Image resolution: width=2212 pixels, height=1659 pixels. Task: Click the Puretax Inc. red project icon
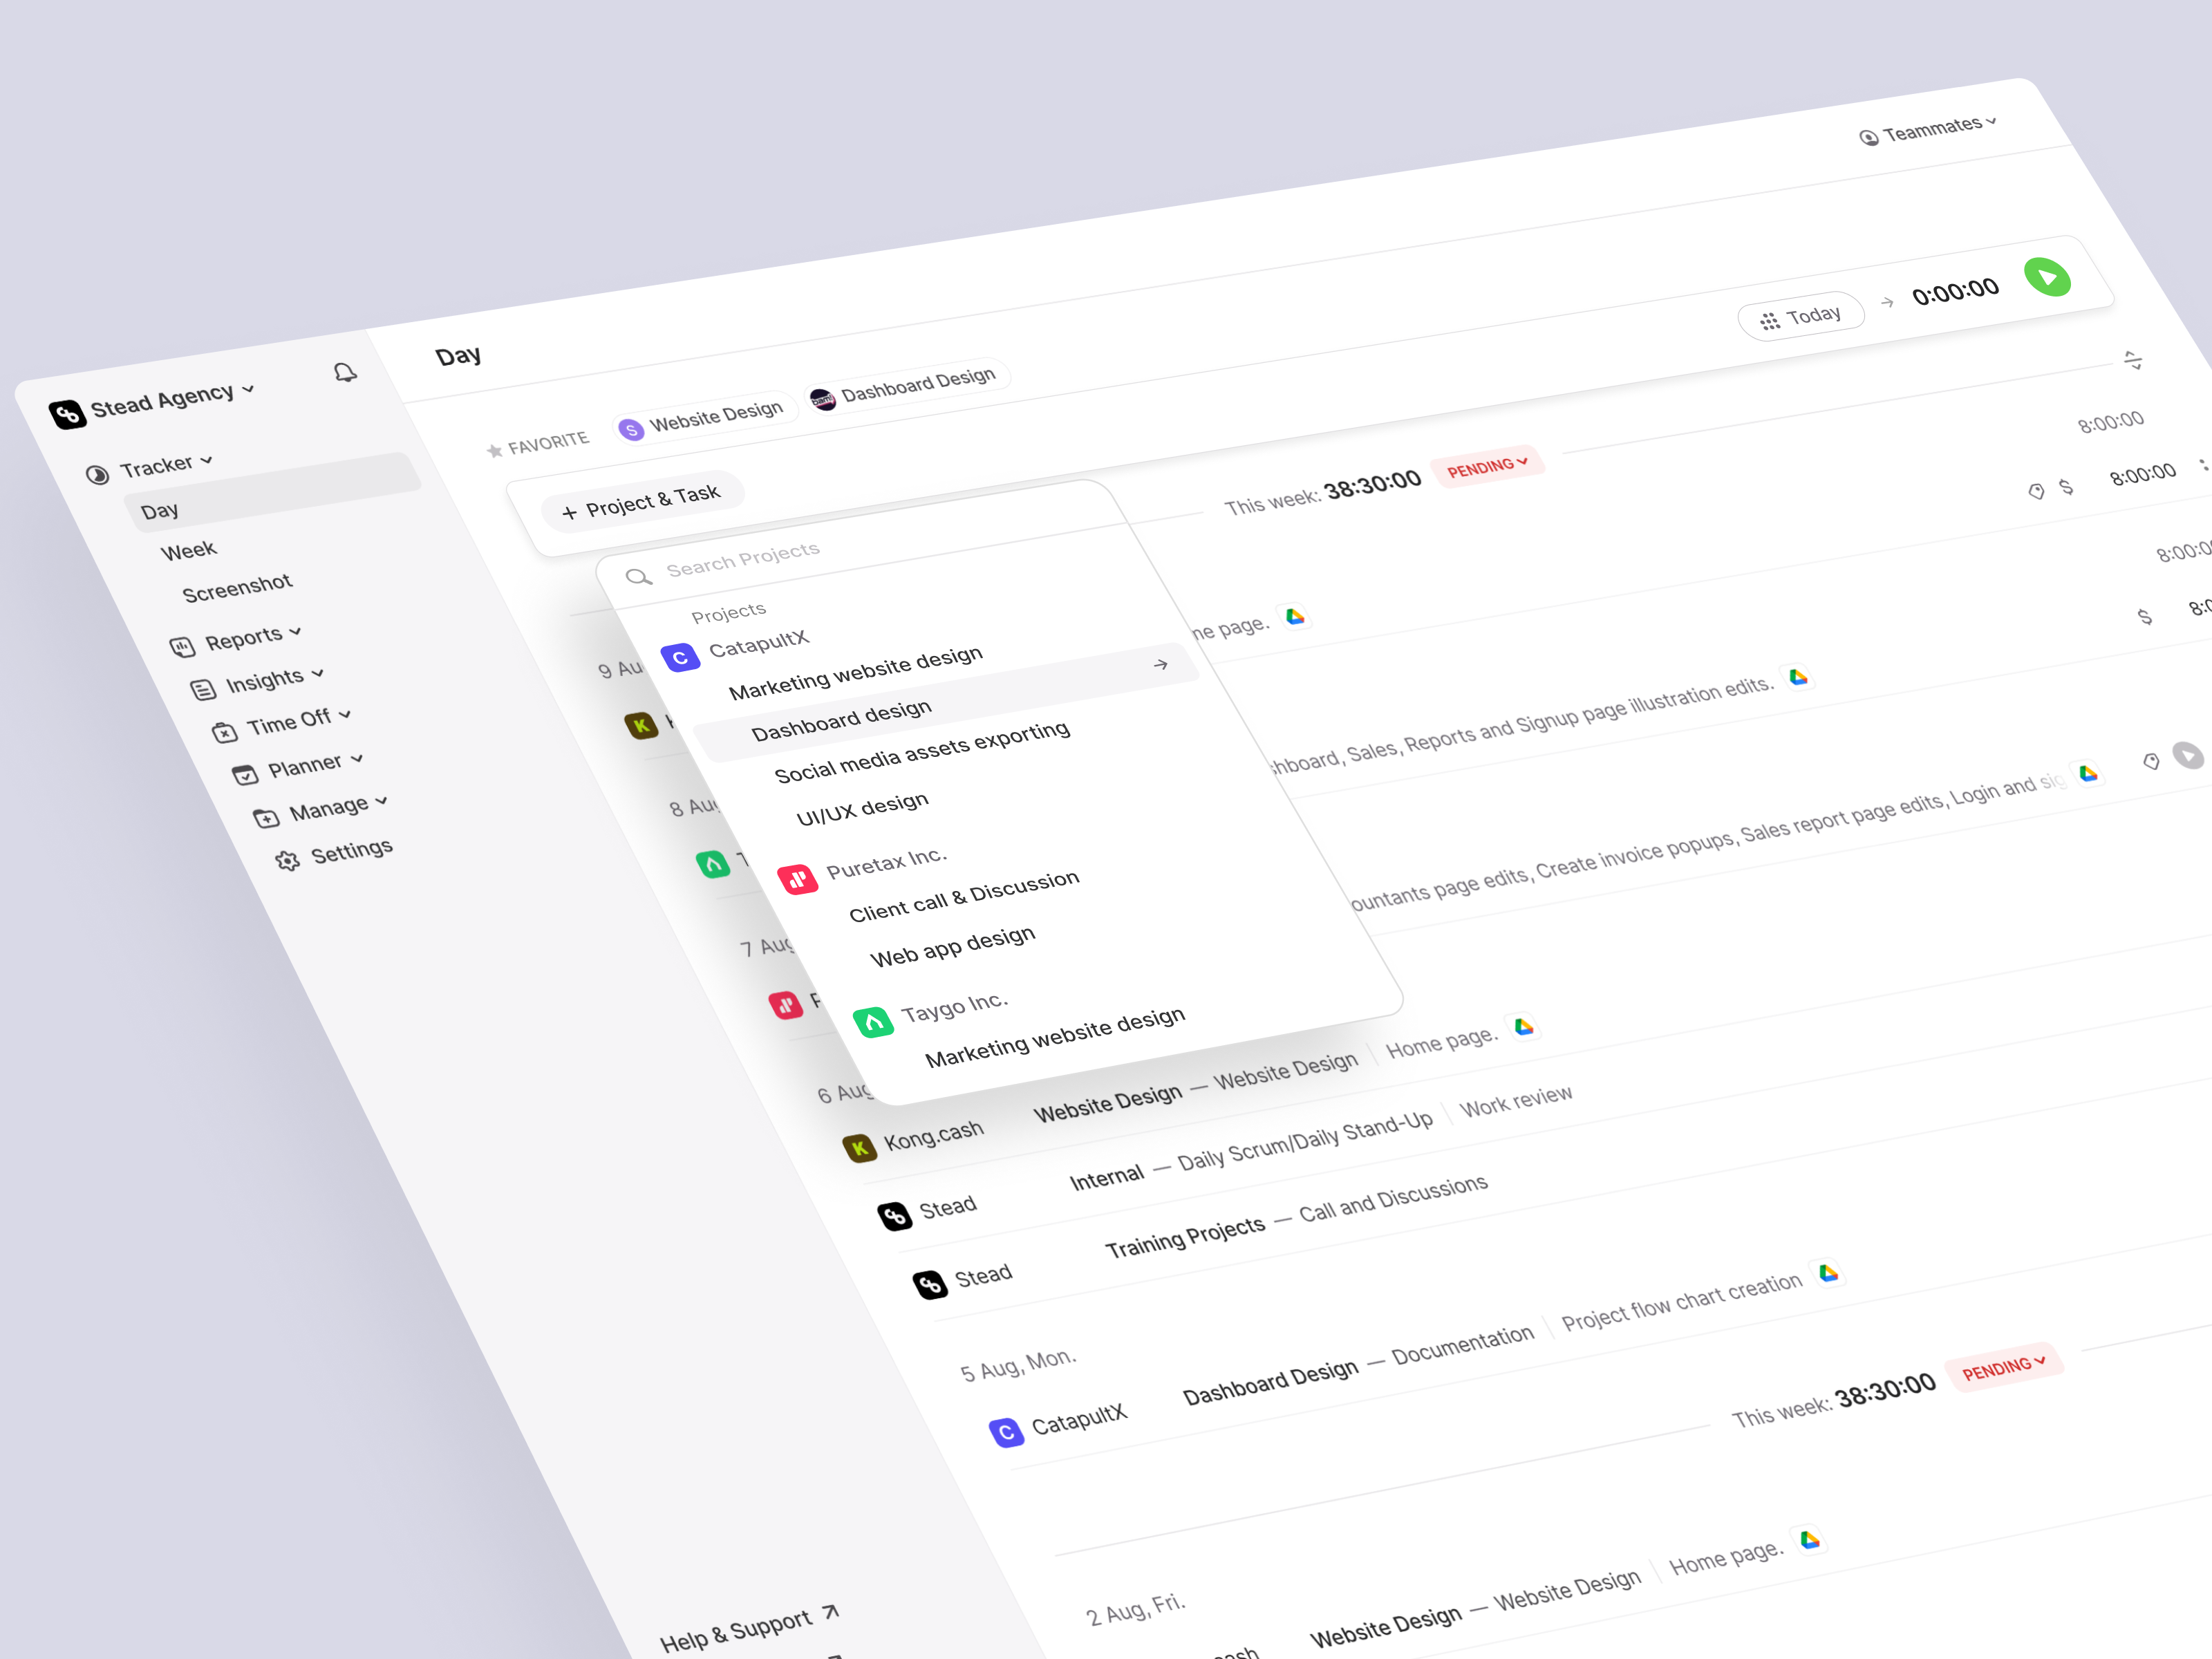798,880
